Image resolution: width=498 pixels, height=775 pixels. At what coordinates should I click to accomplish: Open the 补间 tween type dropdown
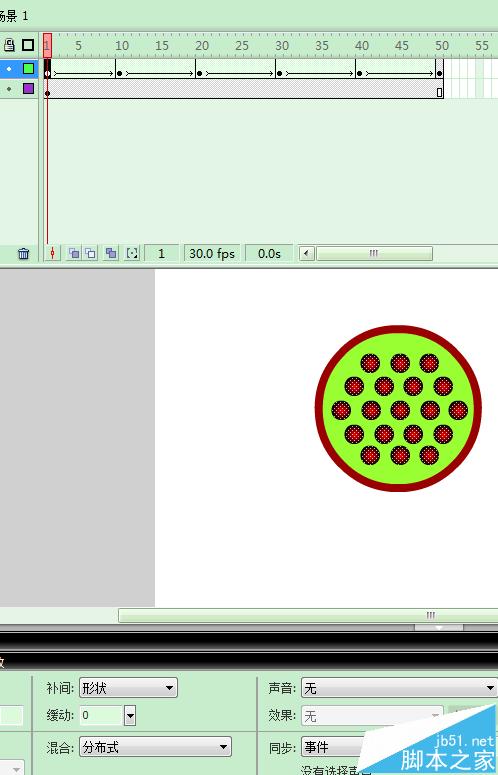128,688
